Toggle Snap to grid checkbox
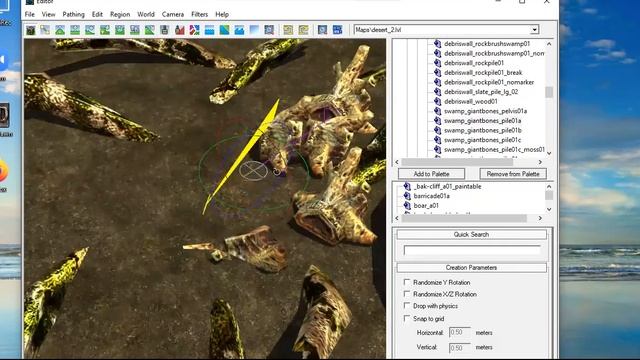This screenshot has height=360, width=640. [407, 318]
